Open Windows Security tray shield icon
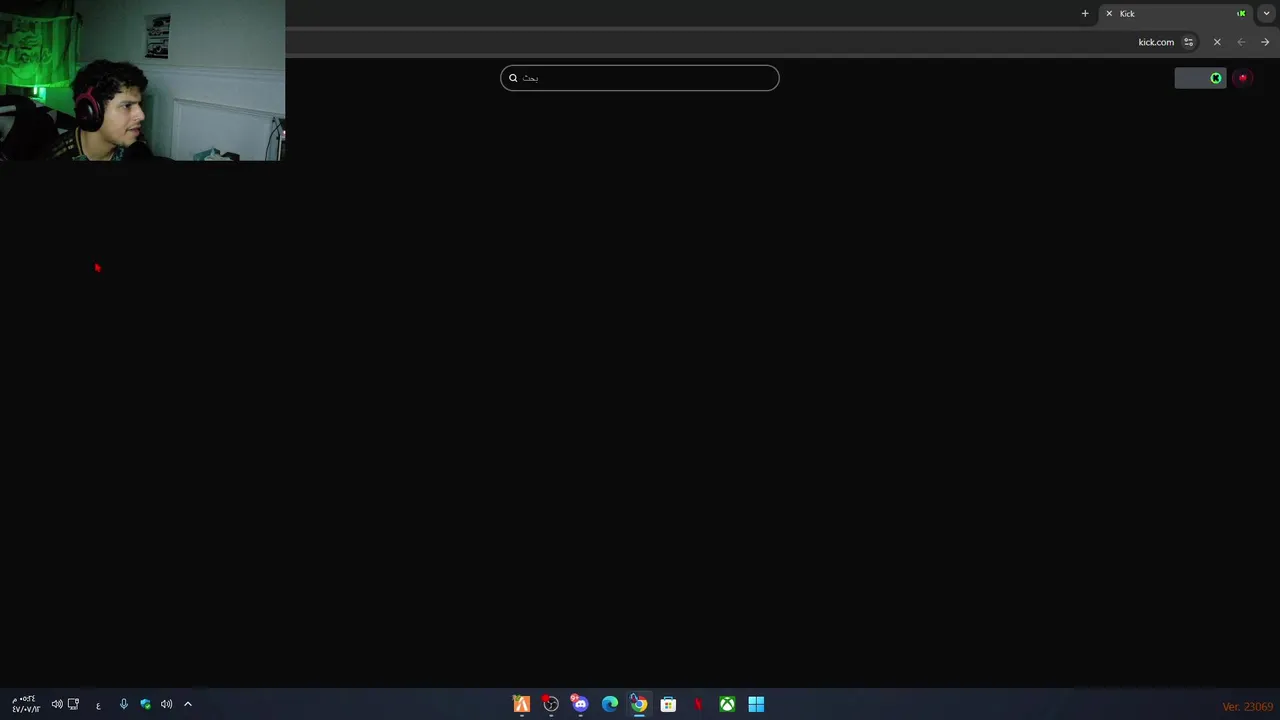This screenshot has height=720, width=1280. (x=145, y=704)
